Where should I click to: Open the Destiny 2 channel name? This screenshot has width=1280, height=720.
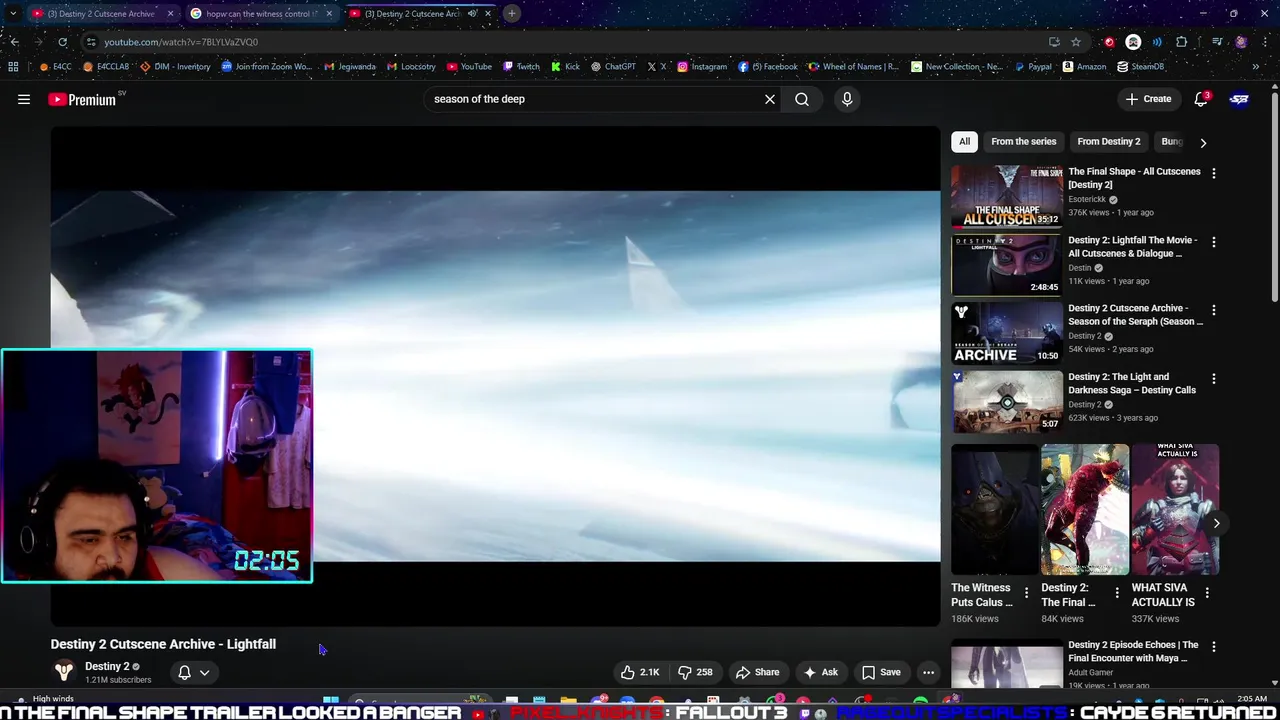click(x=106, y=666)
